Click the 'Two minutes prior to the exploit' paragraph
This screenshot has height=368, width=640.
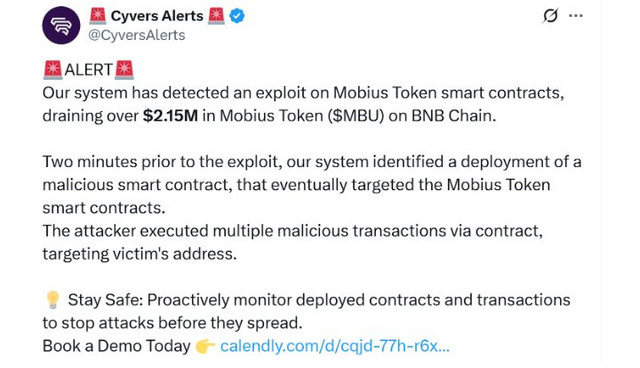[312, 185]
